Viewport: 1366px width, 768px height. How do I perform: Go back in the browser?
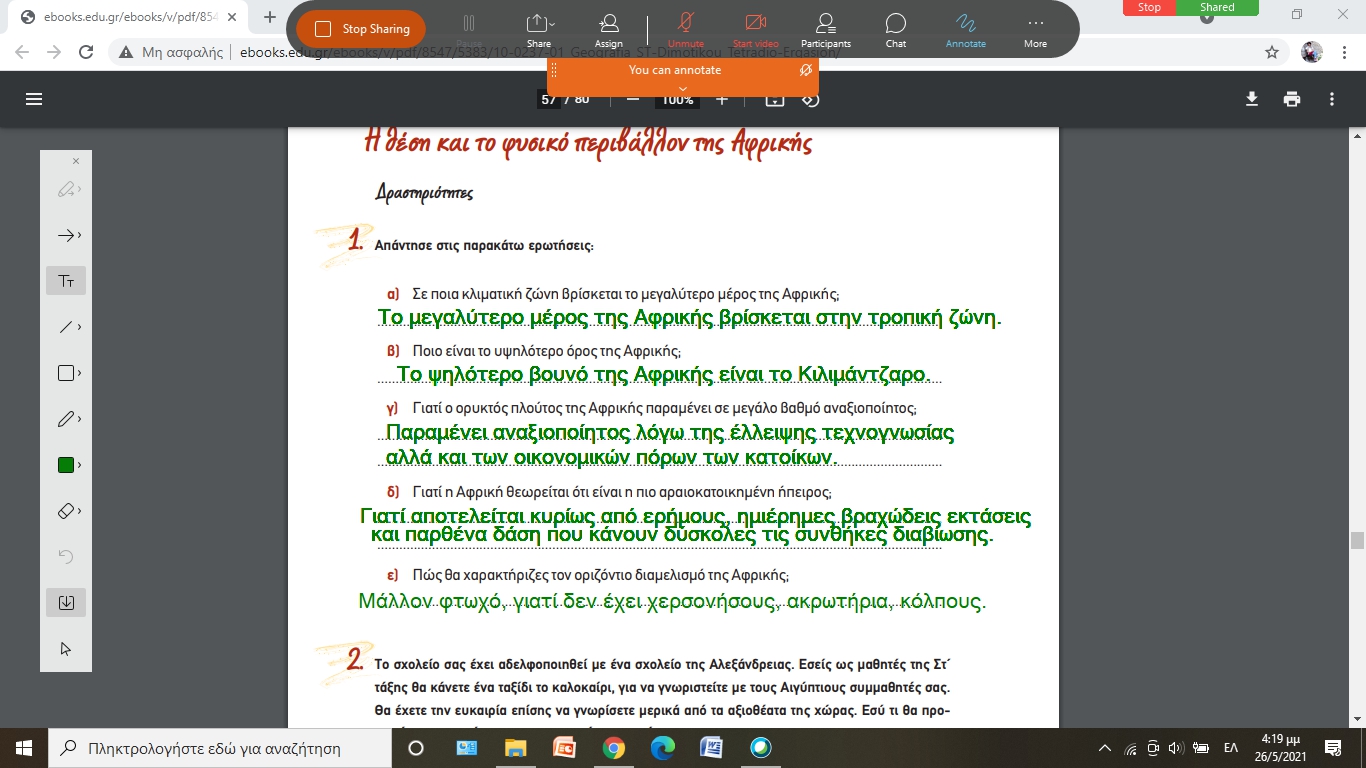tap(24, 52)
